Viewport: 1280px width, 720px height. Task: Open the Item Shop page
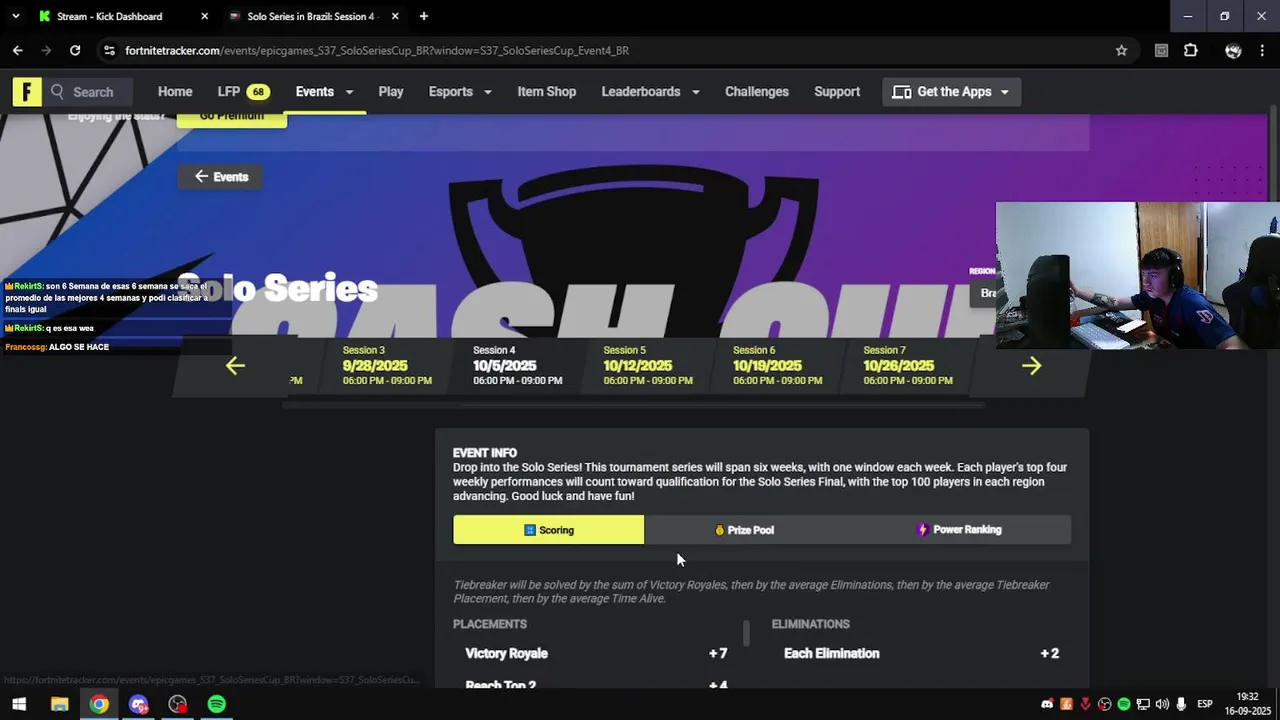coord(547,92)
